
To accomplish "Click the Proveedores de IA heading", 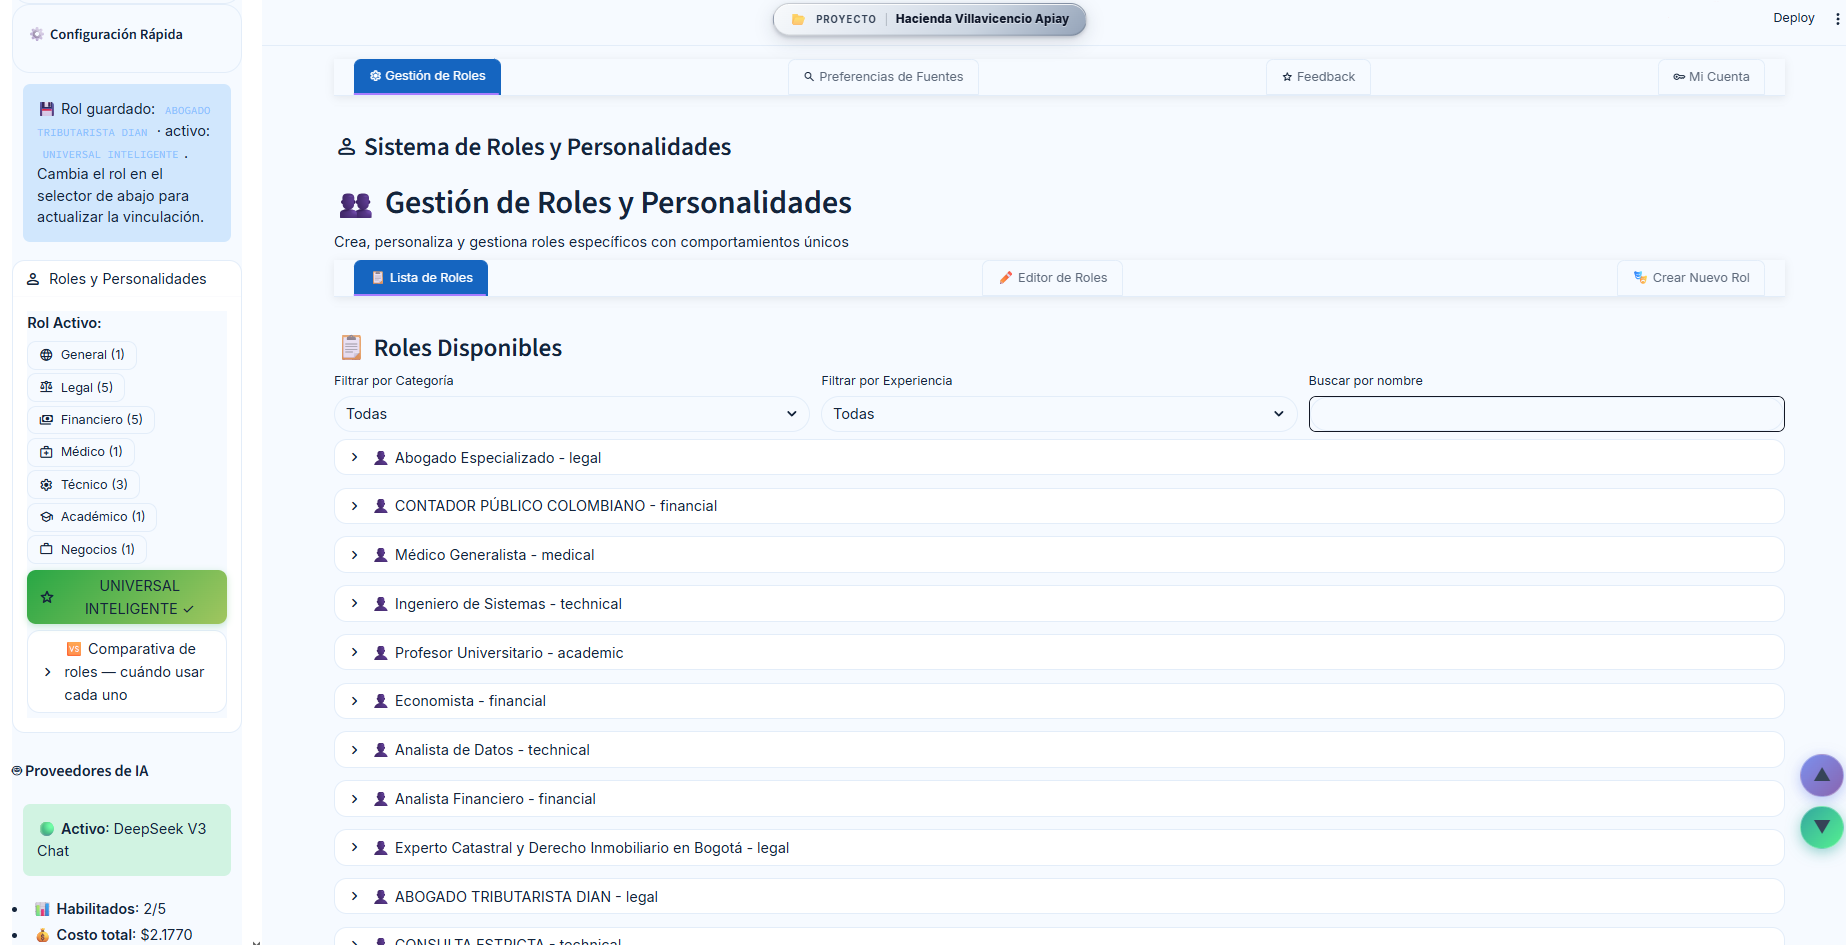I will (86, 771).
